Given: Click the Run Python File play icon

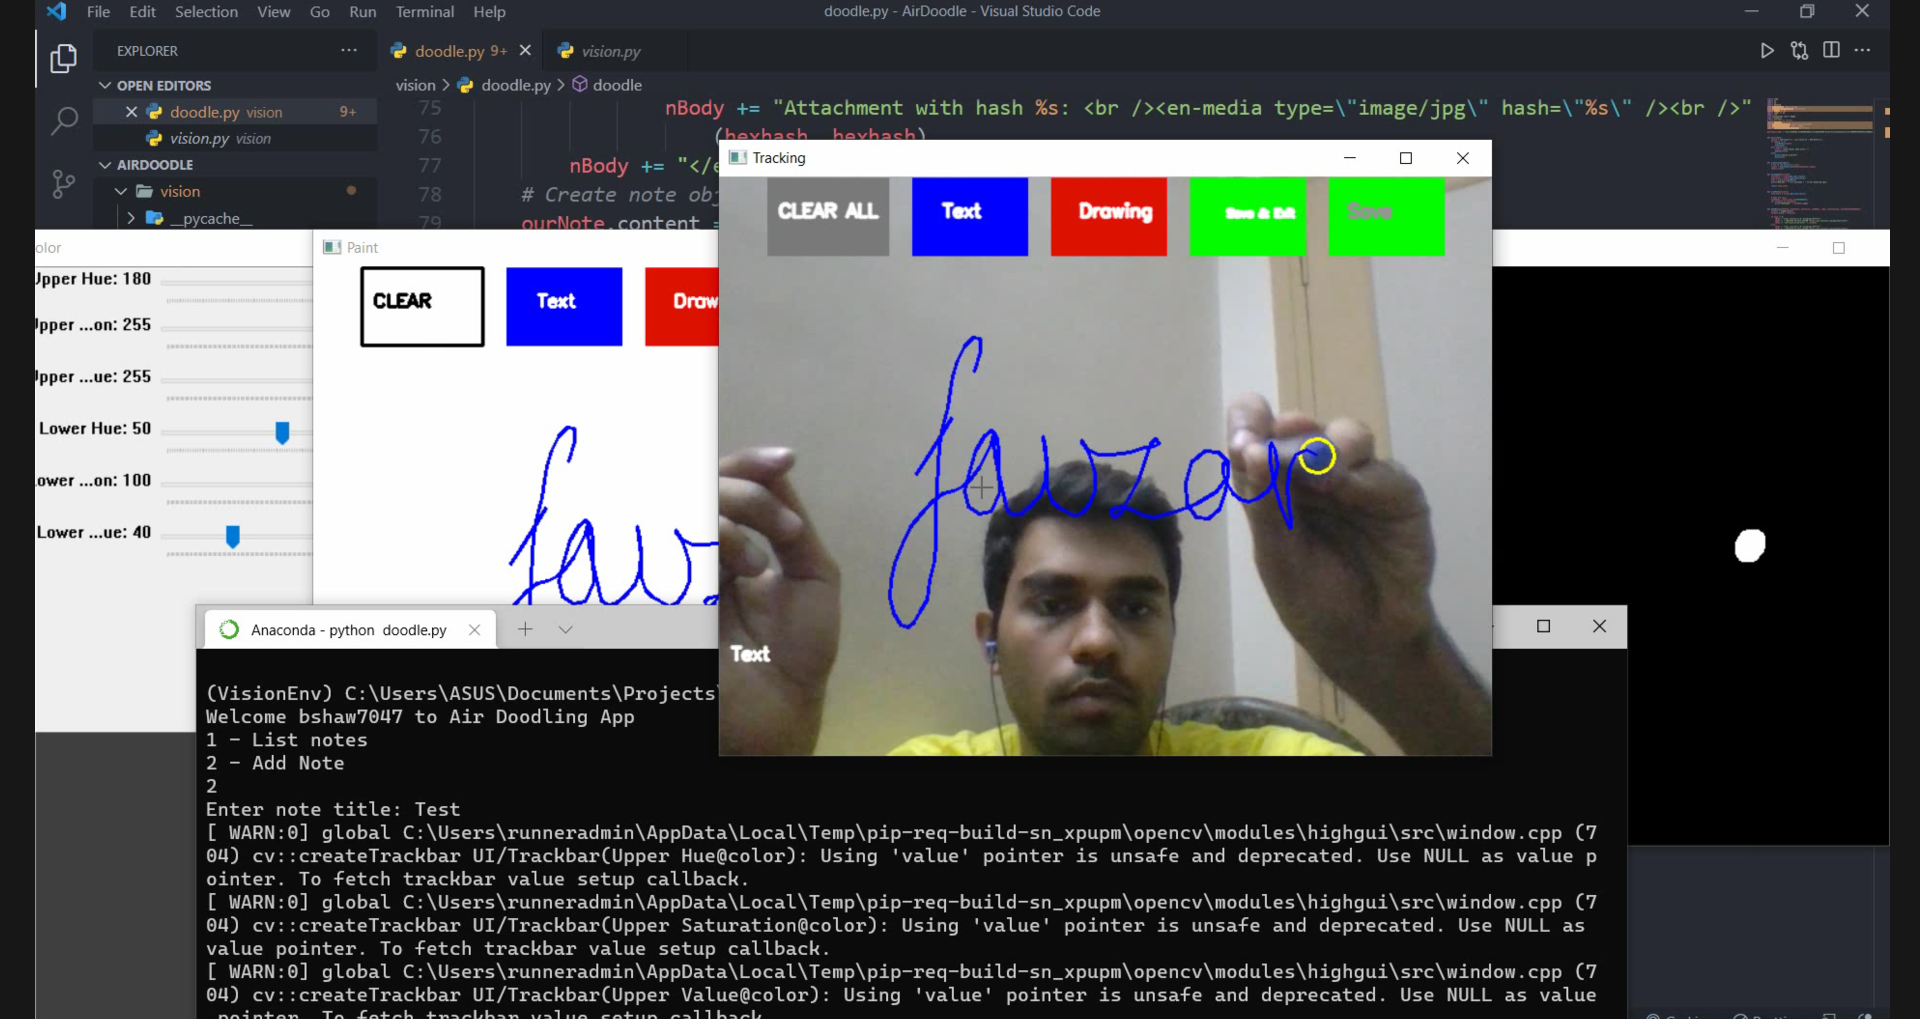Looking at the screenshot, I should 1767,51.
